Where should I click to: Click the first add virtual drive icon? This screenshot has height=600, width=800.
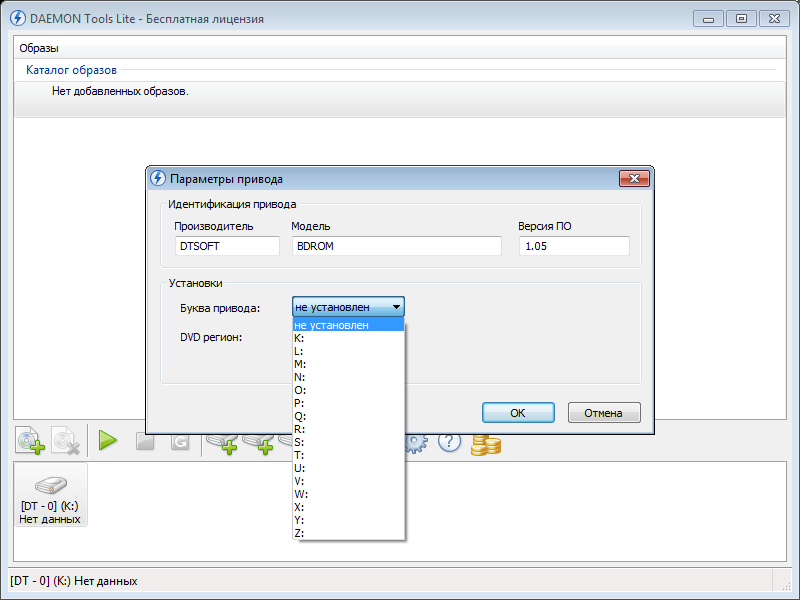pos(222,444)
